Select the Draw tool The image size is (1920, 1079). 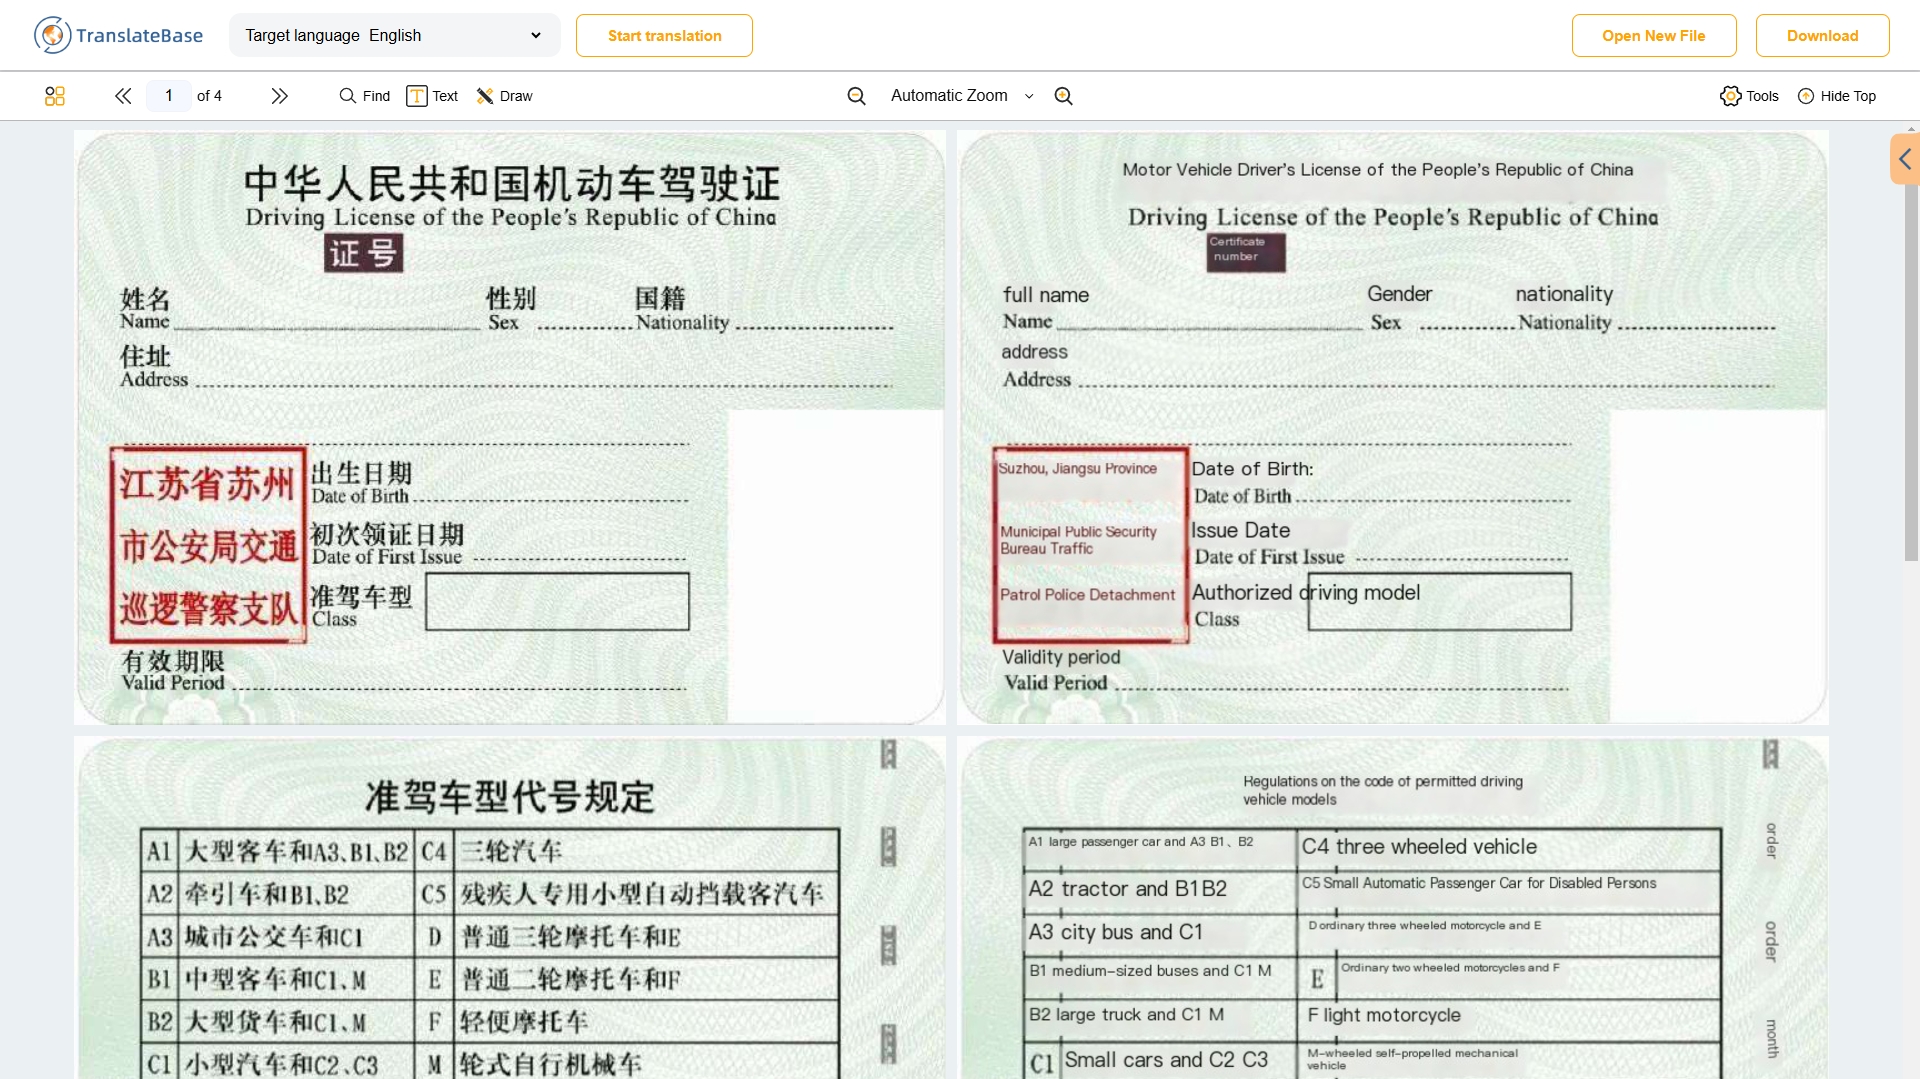pyautogui.click(x=505, y=96)
